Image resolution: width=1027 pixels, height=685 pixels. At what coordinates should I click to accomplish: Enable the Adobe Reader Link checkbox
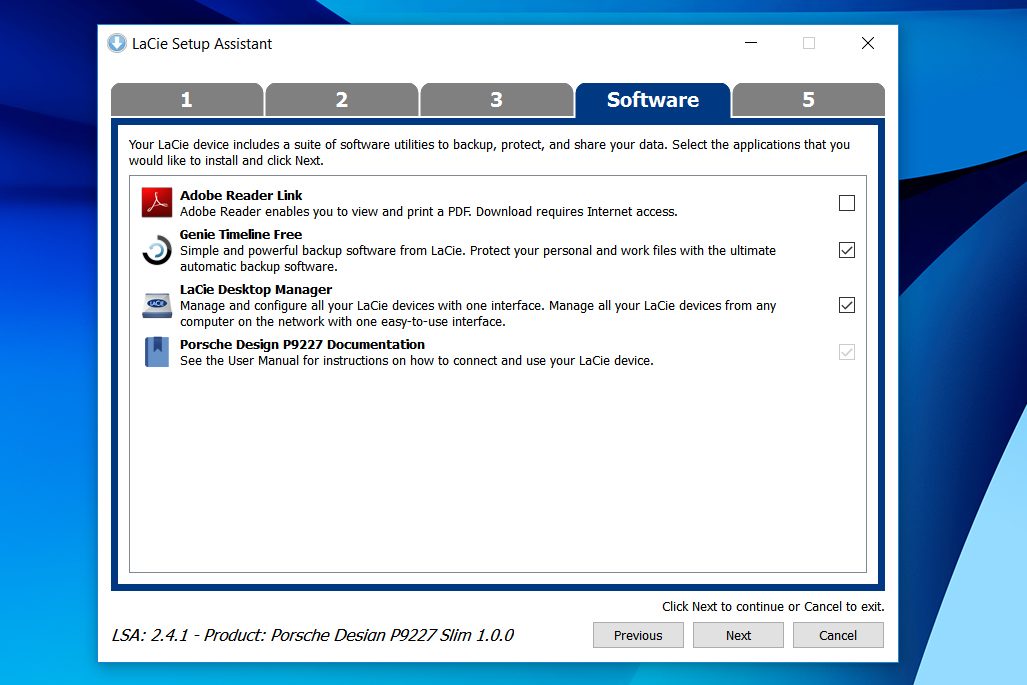[847, 203]
